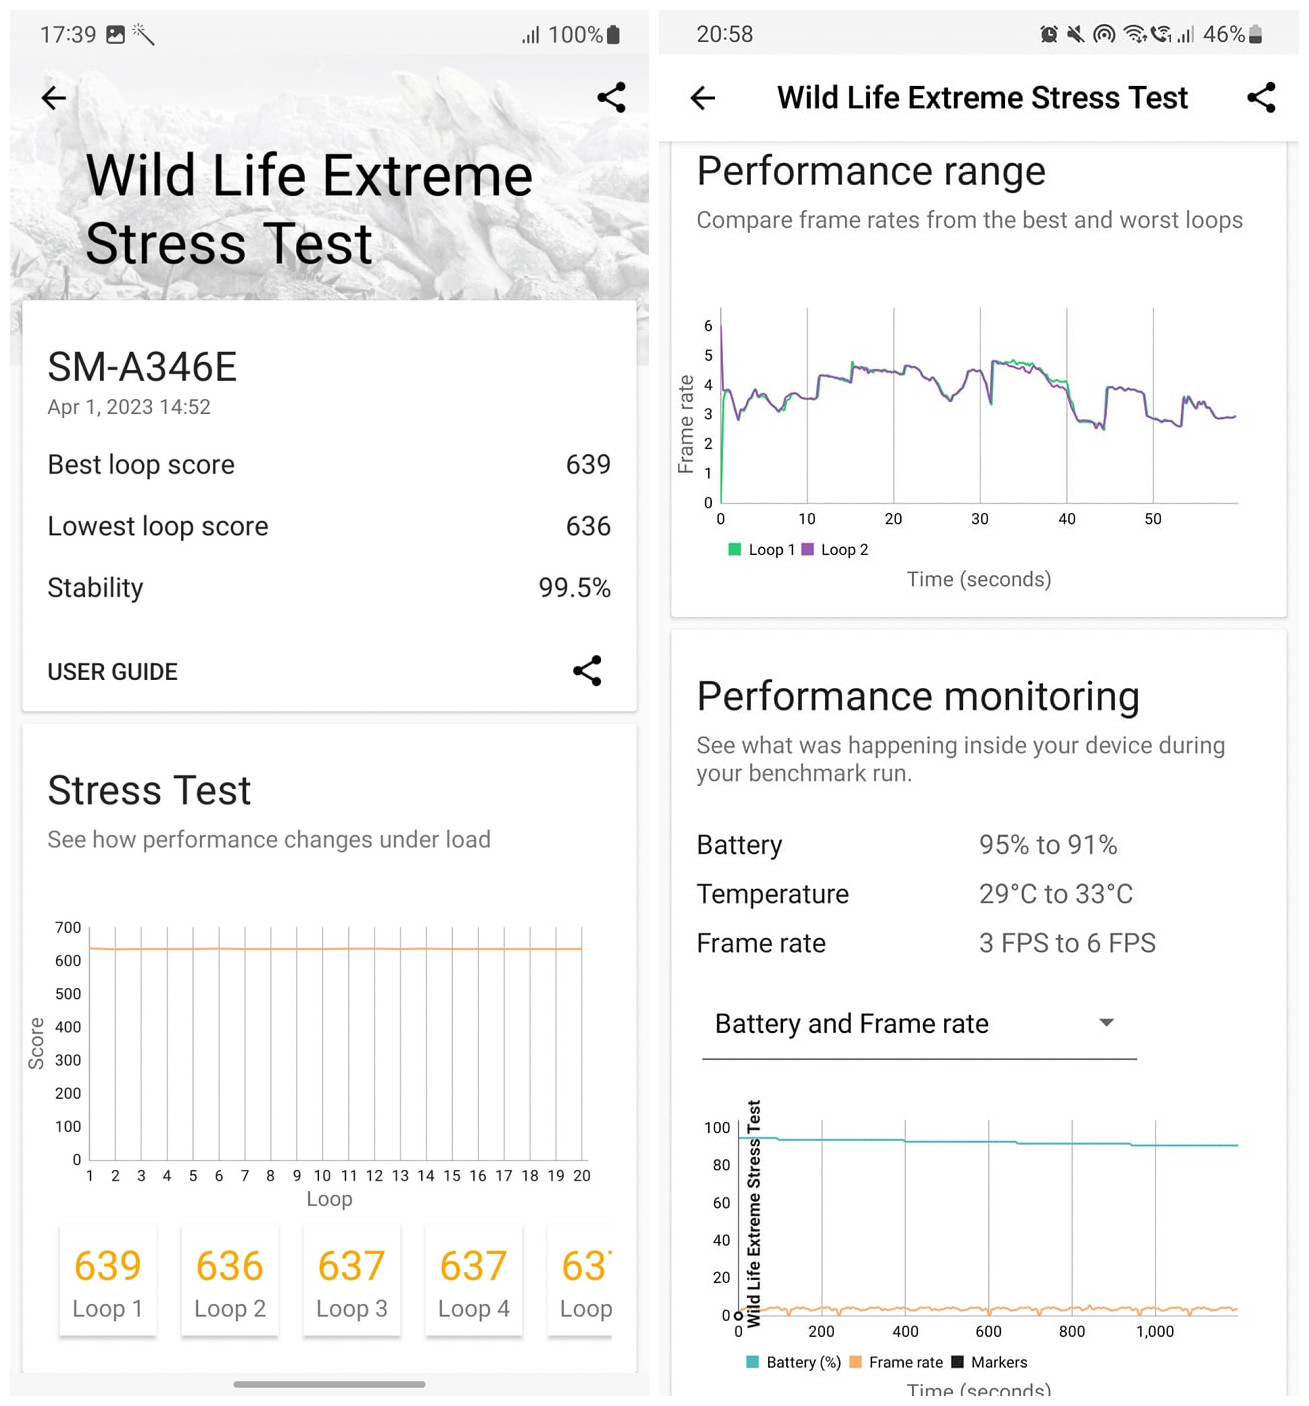Screen dimensions: 1309x1406
Task: Tap the Lowest loop score value 636
Action: tap(588, 527)
